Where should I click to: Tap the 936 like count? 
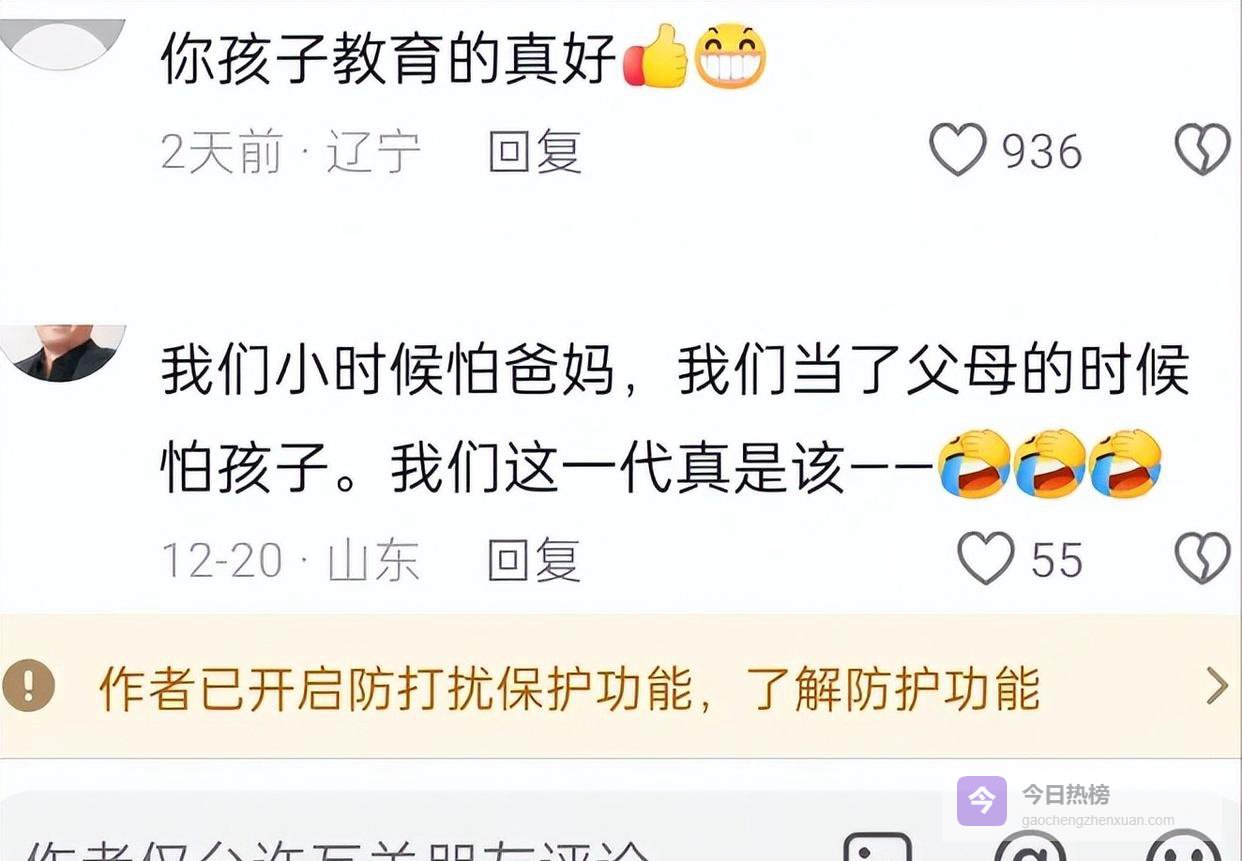coord(1042,152)
